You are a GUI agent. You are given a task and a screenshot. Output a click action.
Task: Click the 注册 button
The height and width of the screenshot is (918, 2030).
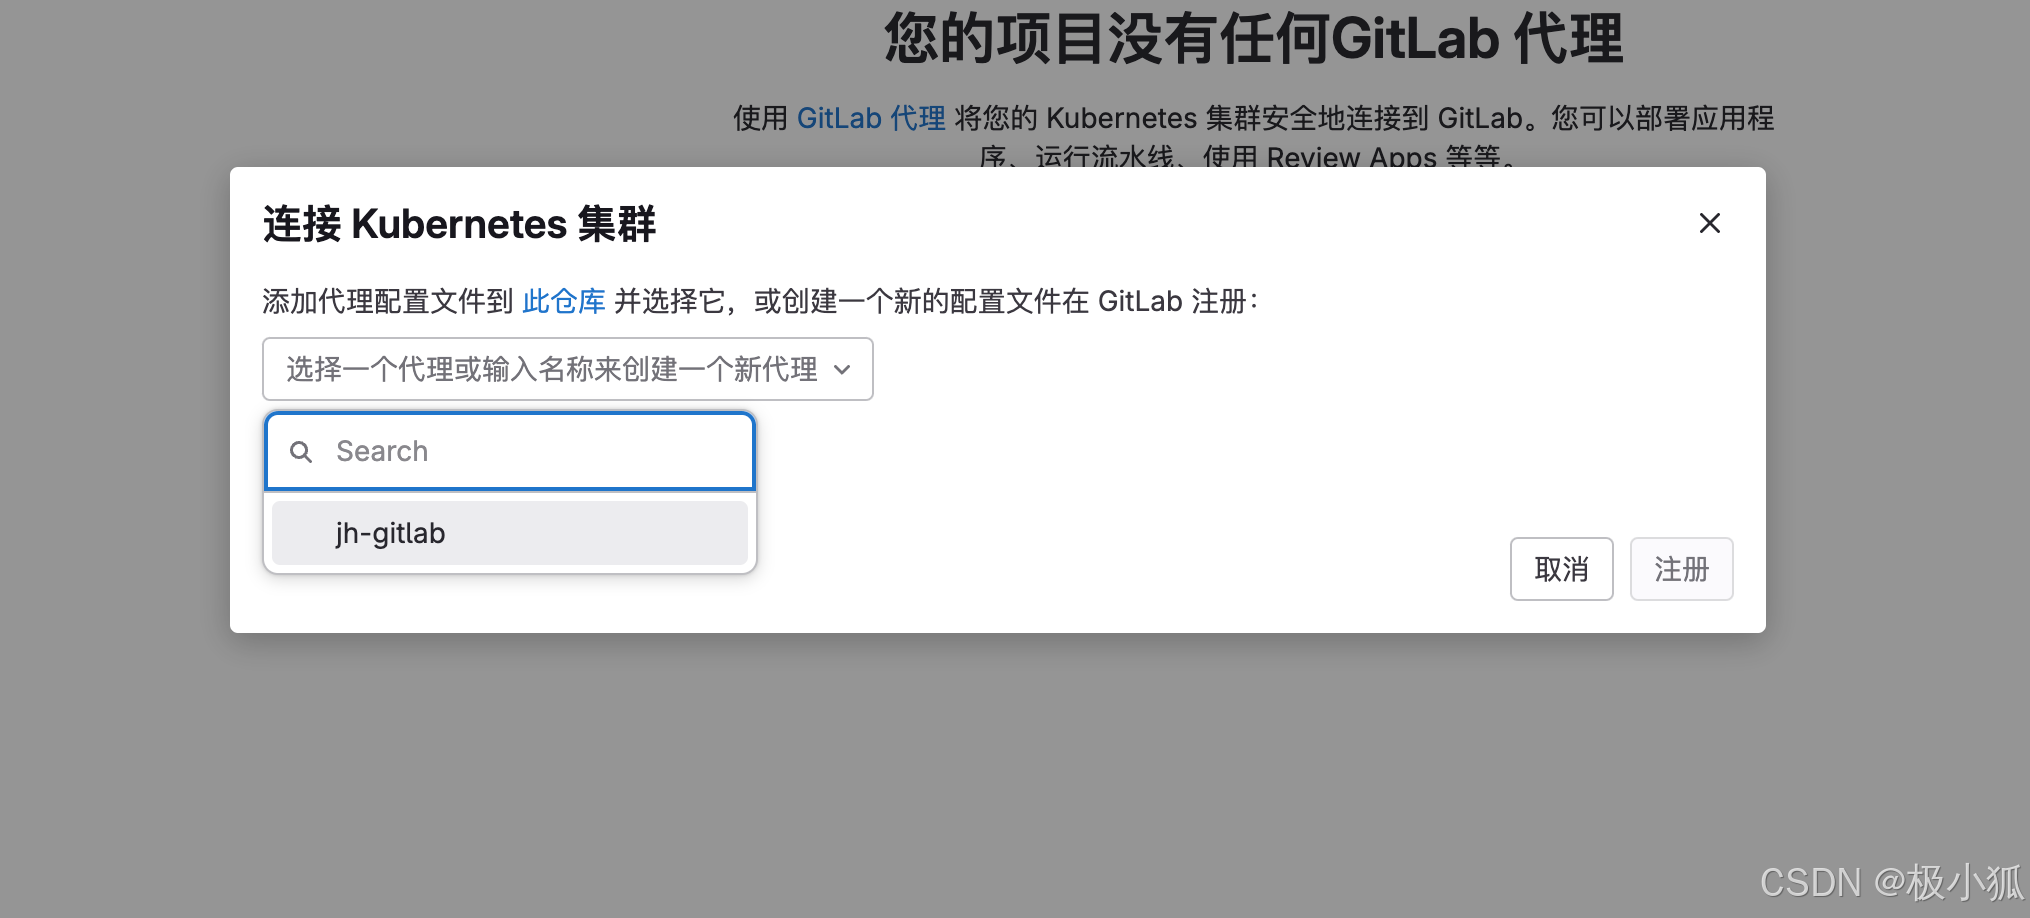point(1681,569)
